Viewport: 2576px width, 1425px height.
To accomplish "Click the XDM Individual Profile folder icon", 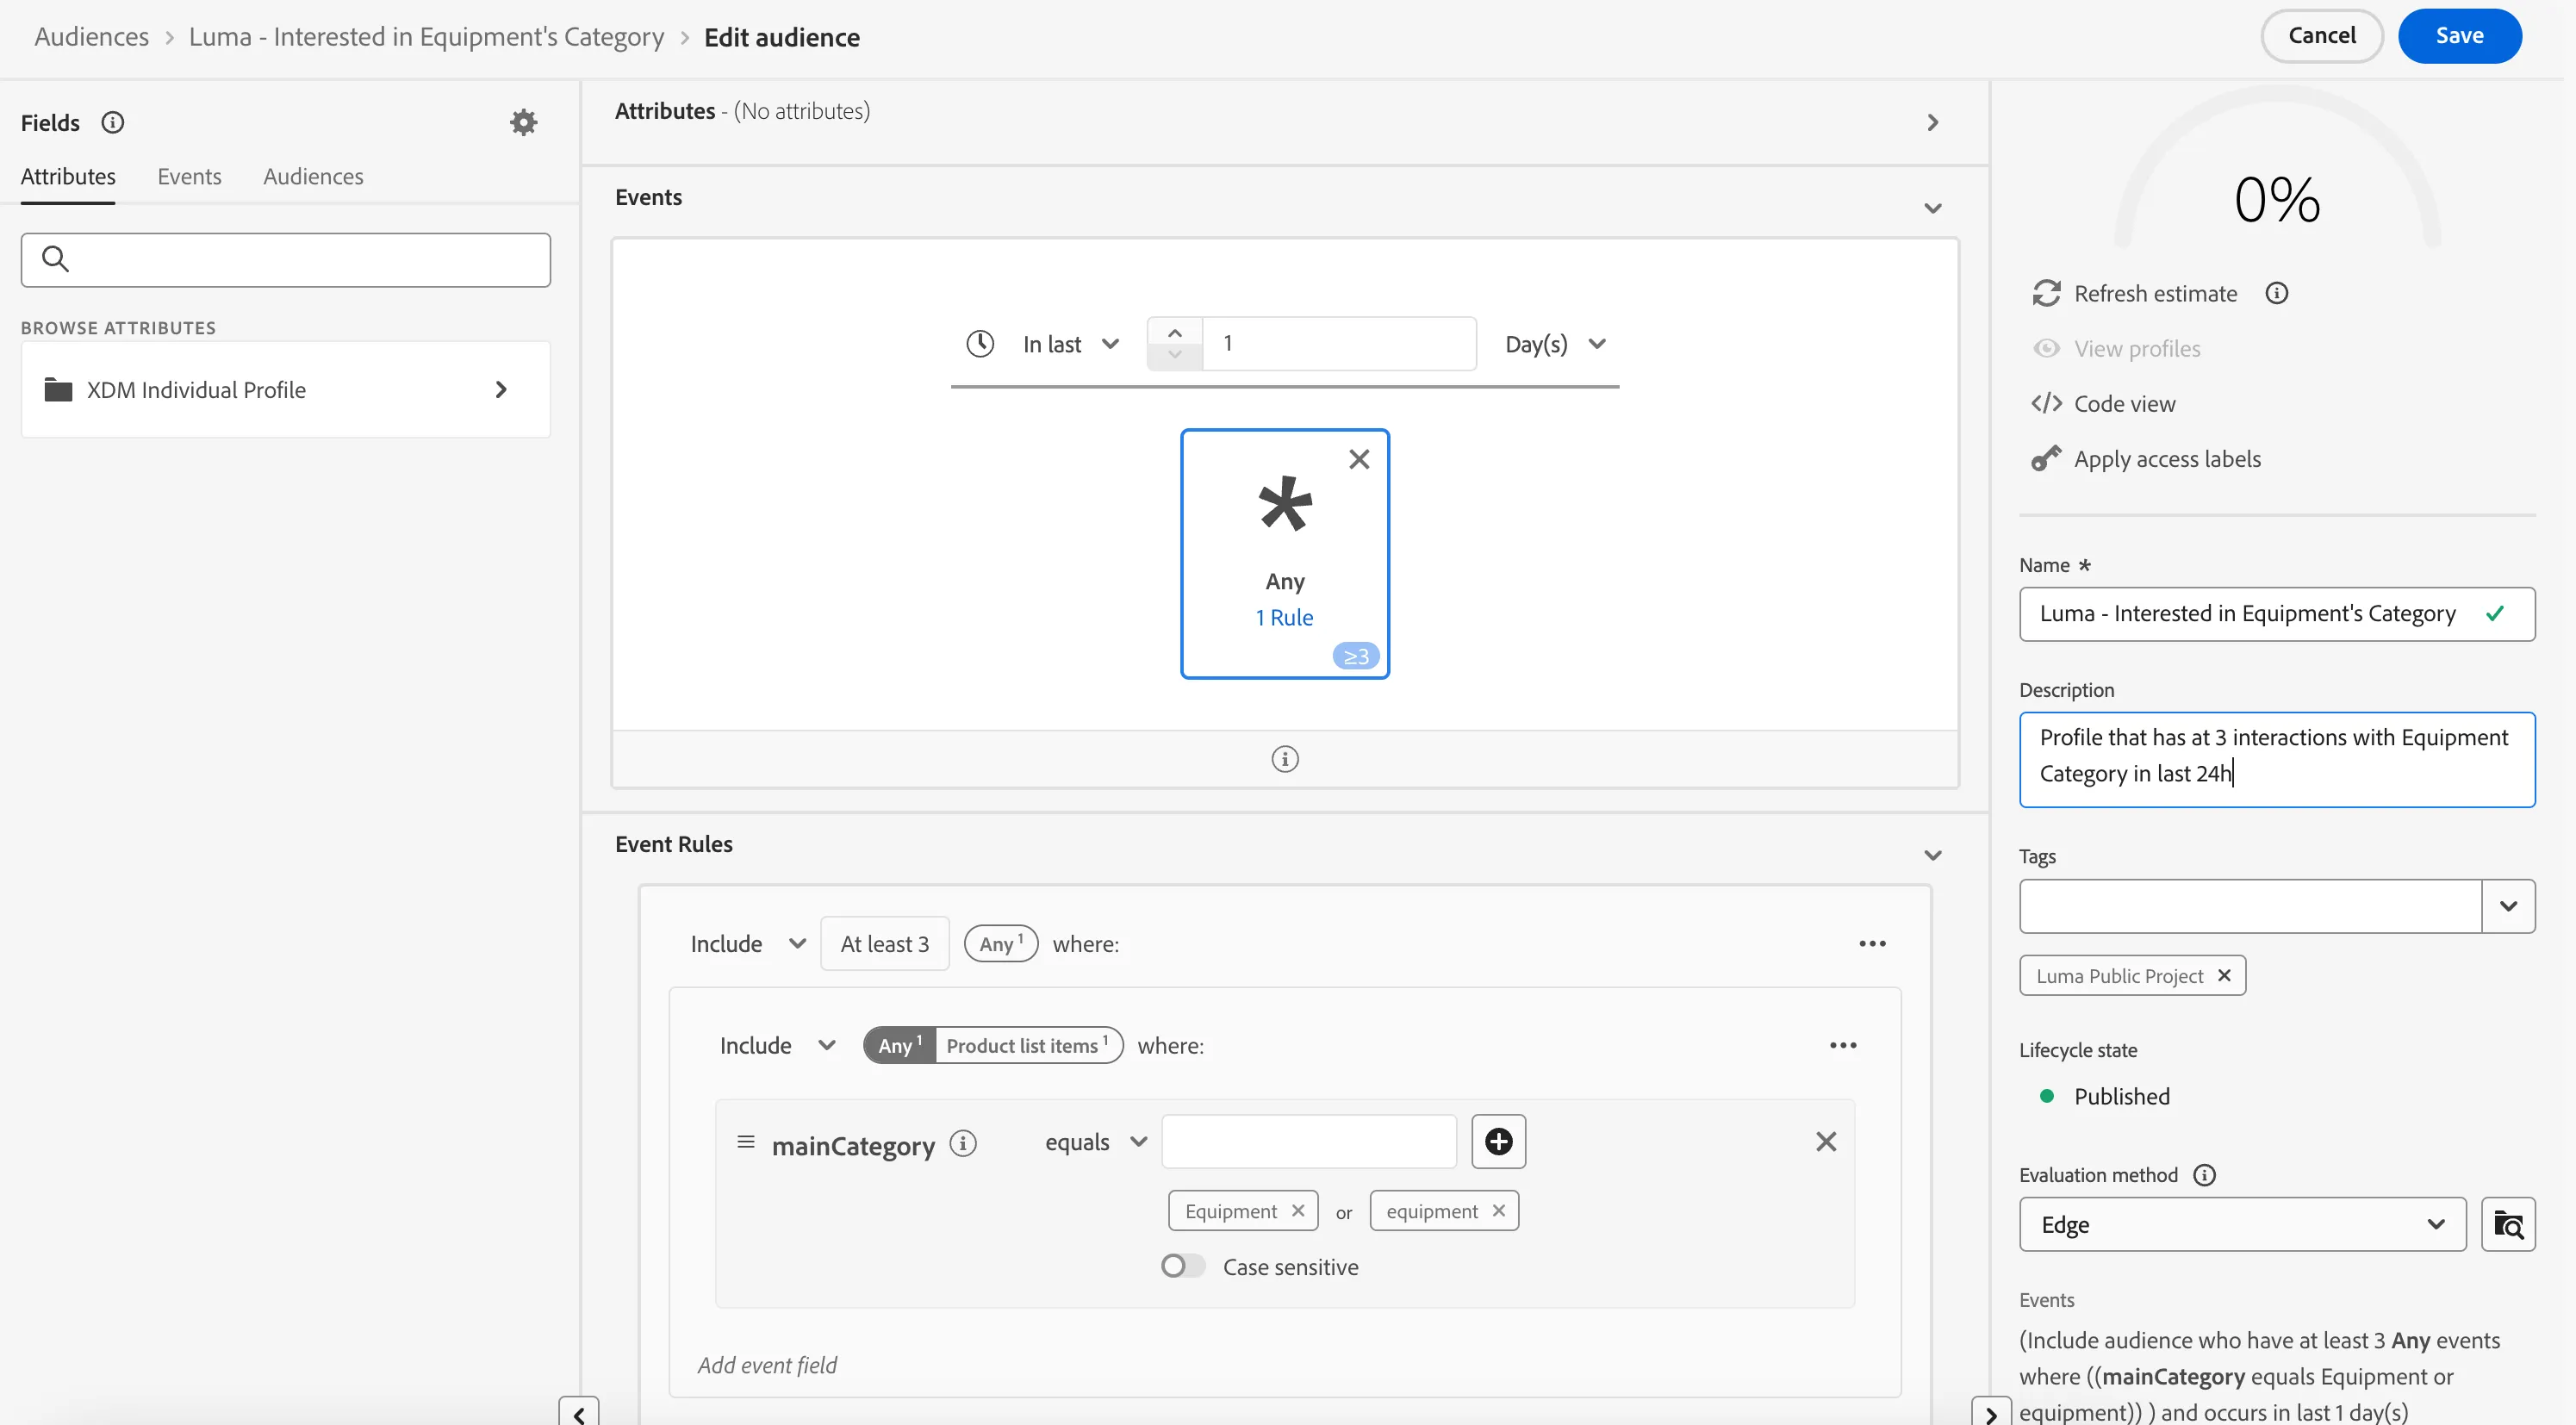I will (58, 389).
